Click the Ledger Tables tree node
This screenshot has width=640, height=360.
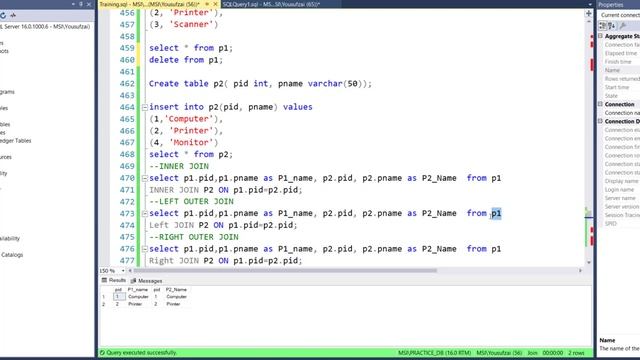(16, 141)
